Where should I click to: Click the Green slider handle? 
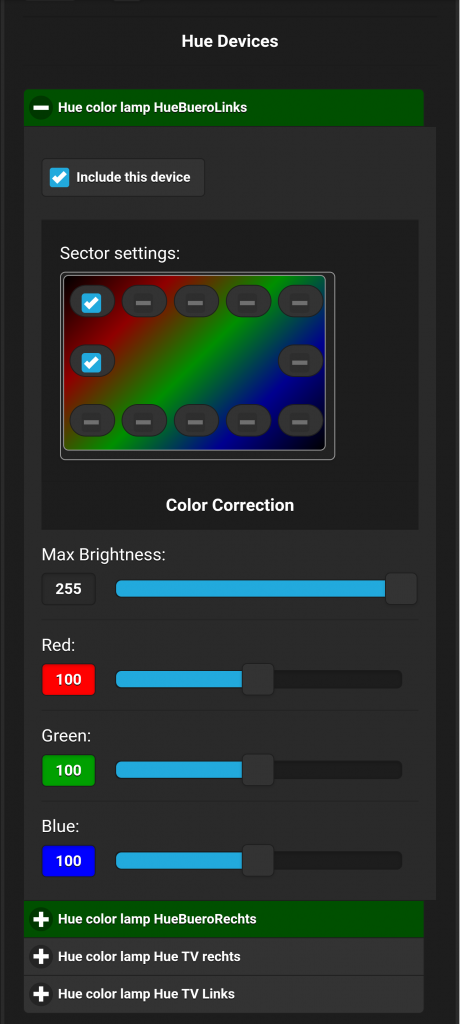tap(258, 770)
